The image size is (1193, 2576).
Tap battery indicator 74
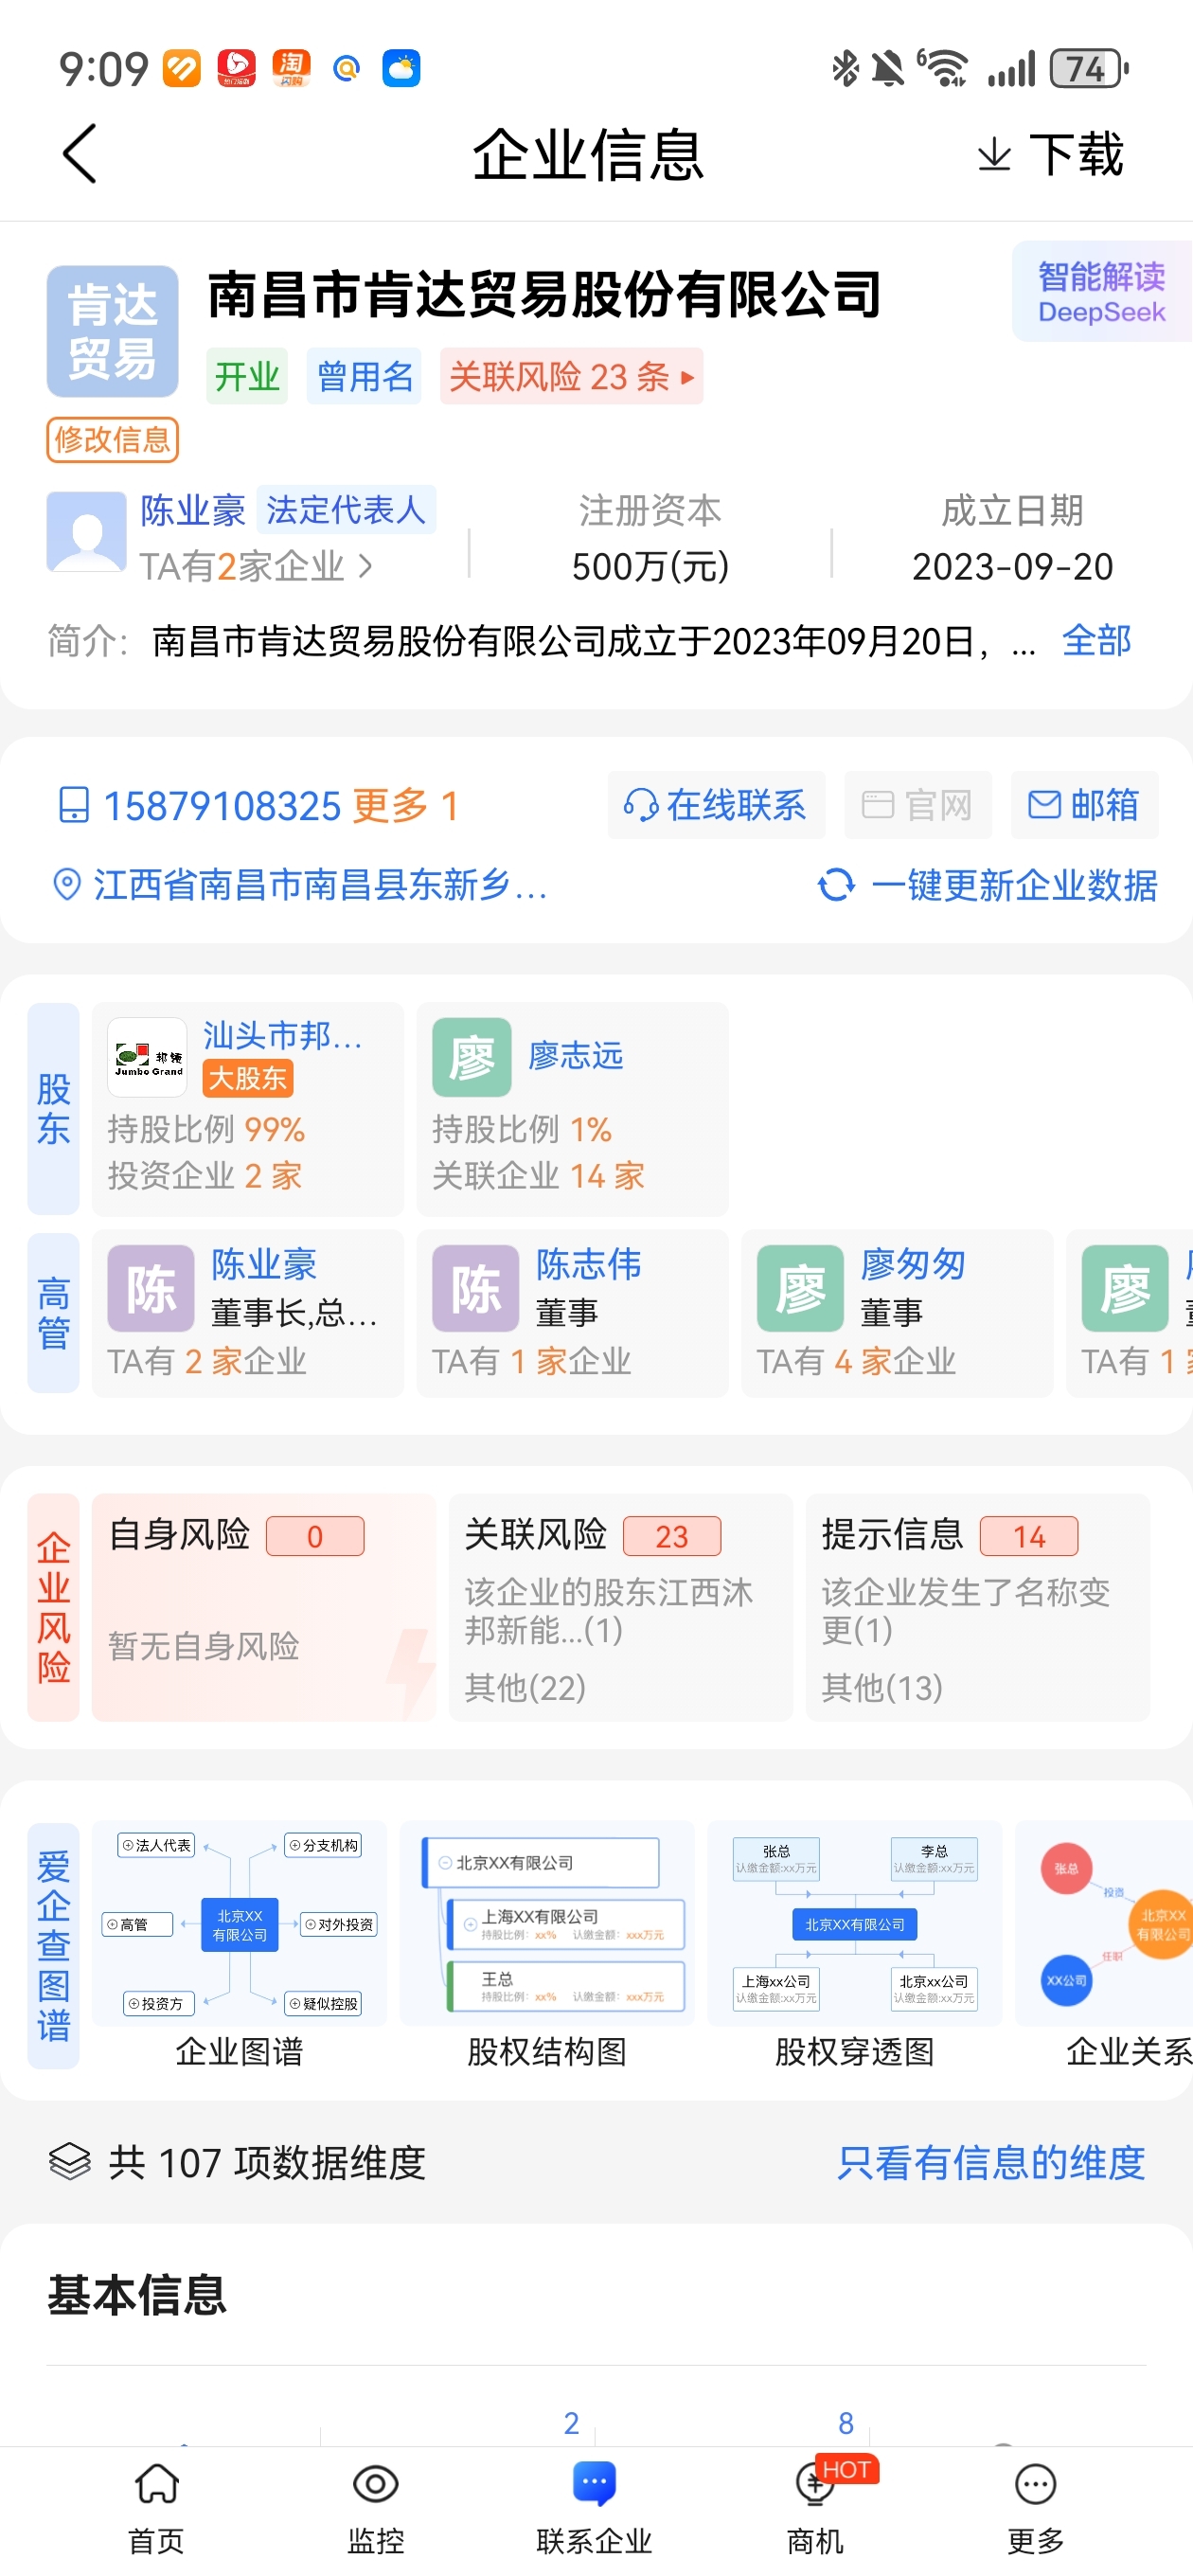pyautogui.click(x=1089, y=68)
